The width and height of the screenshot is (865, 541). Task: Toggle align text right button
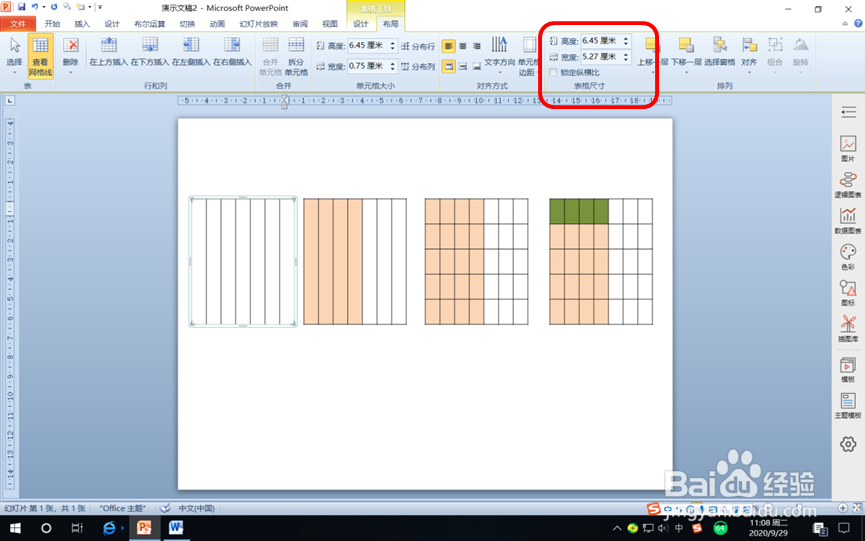pyautogui.click(x=477, y=46)
